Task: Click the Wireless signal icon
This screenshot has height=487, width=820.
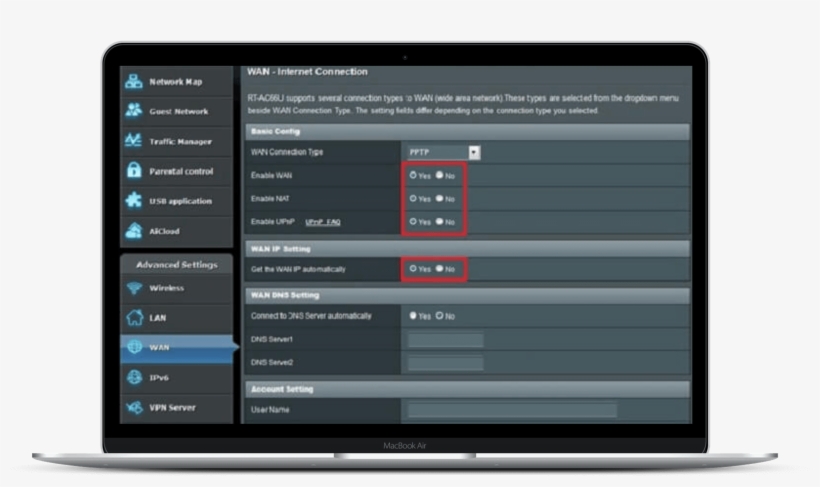Action: click(134, 288)
